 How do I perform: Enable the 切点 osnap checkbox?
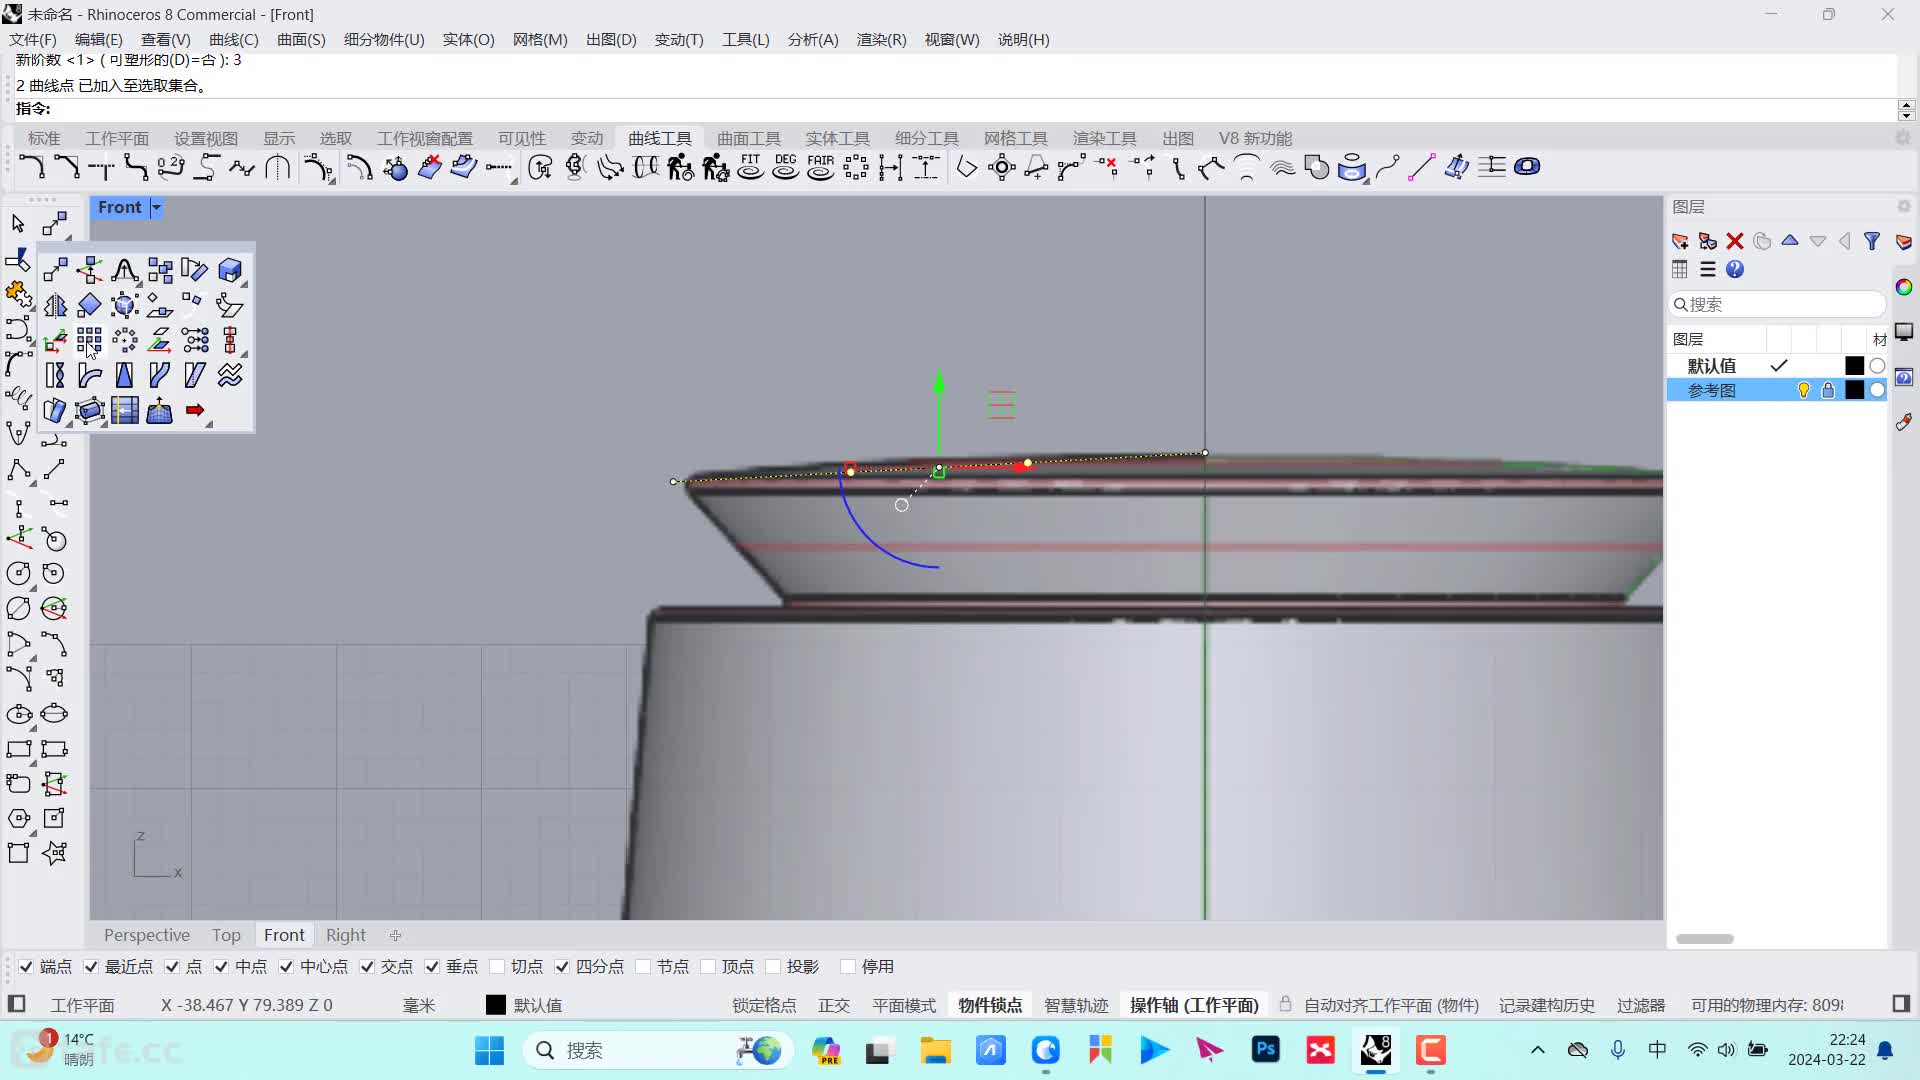point(497,966)
